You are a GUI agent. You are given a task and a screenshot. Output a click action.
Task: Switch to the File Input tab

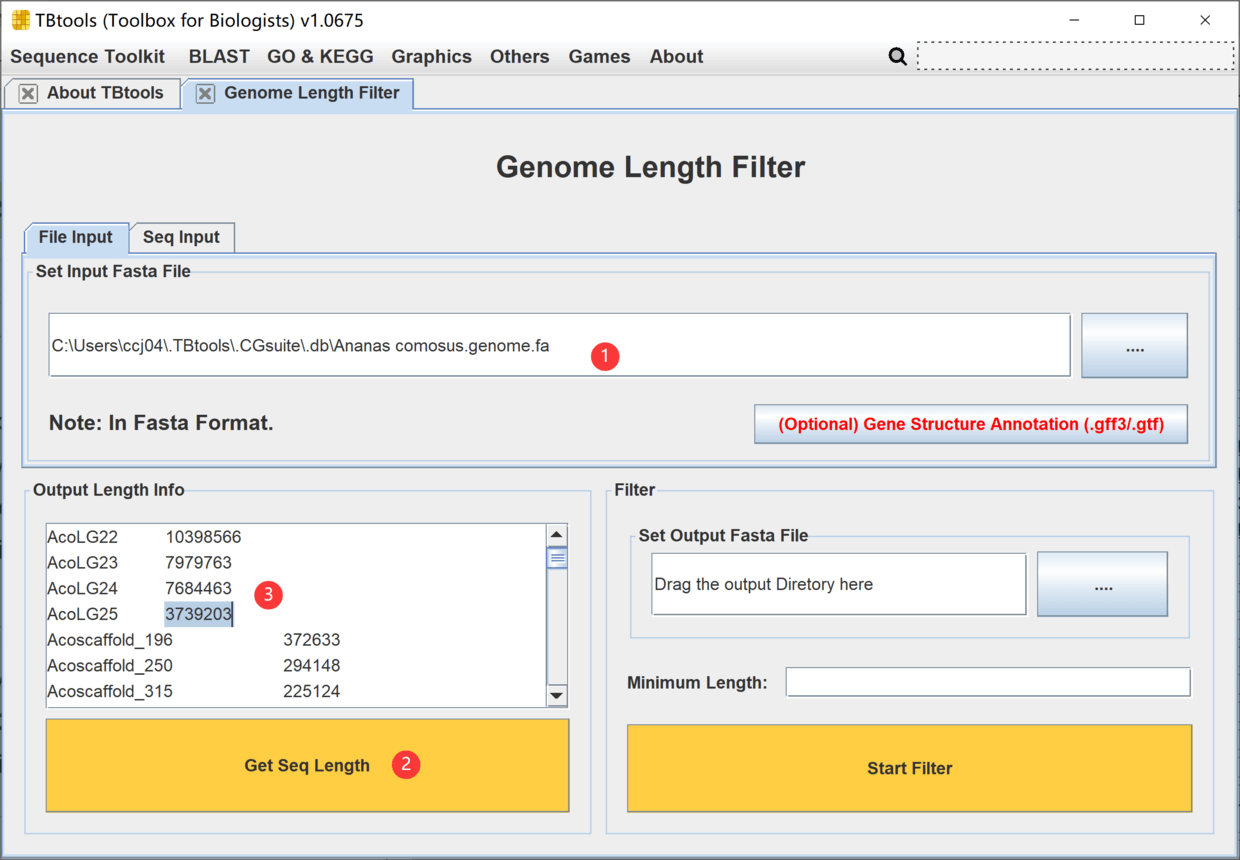(x=76, y=238)
